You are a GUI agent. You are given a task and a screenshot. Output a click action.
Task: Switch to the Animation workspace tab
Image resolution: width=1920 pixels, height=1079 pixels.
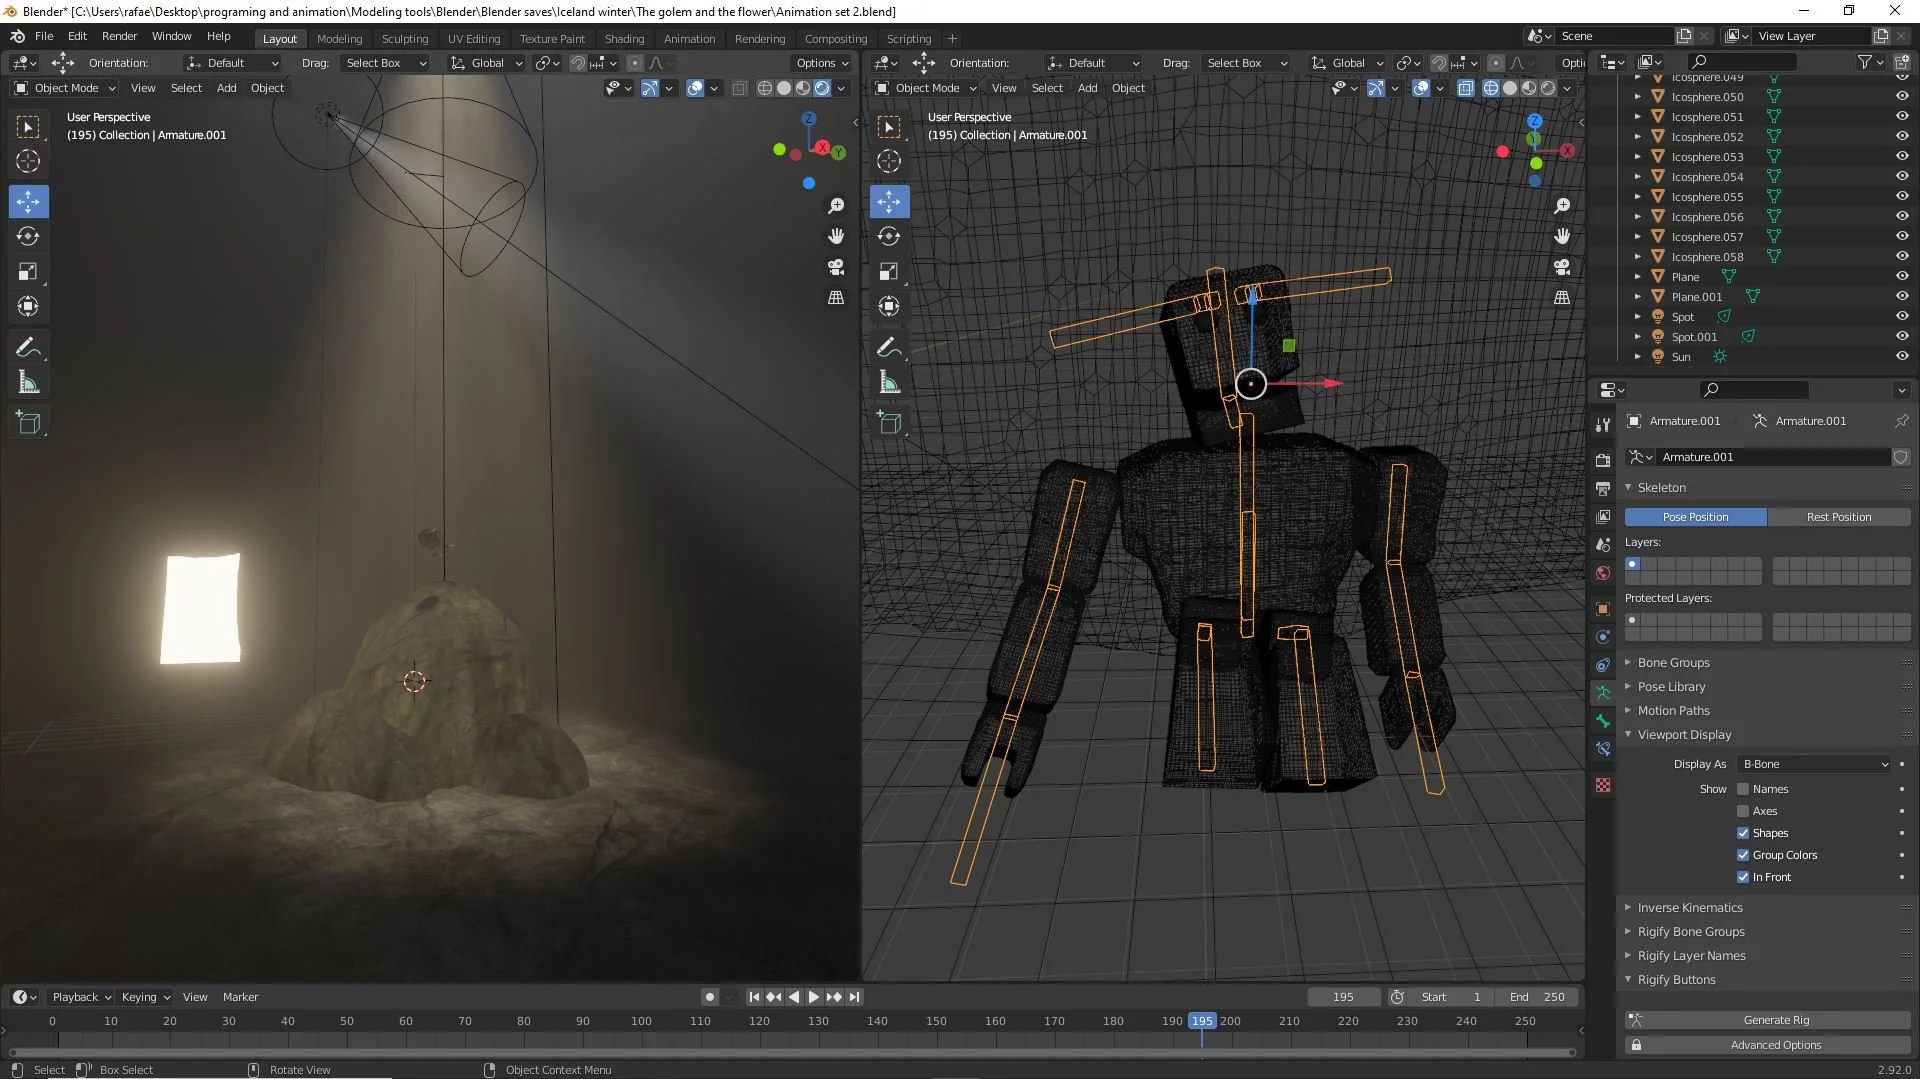coord(689,38)
